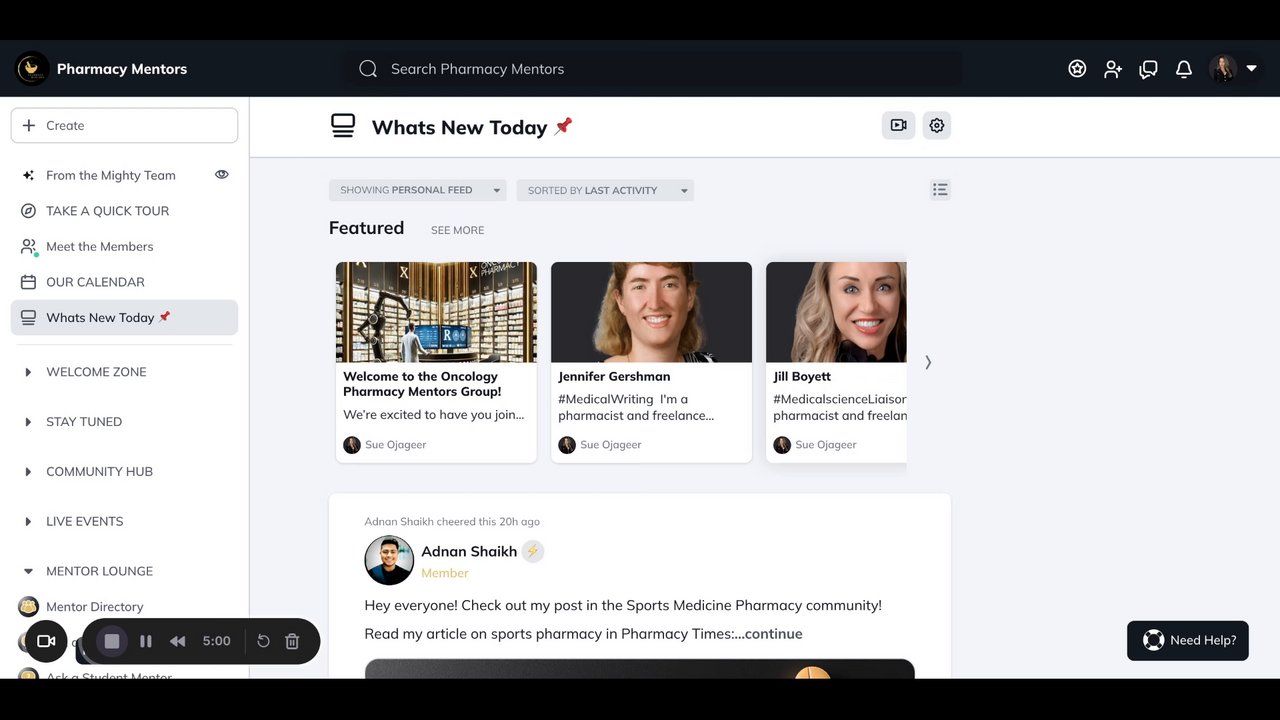This screenshot has width=1280, height=720.
Task: Restart the recording
Action: (263, 641)
